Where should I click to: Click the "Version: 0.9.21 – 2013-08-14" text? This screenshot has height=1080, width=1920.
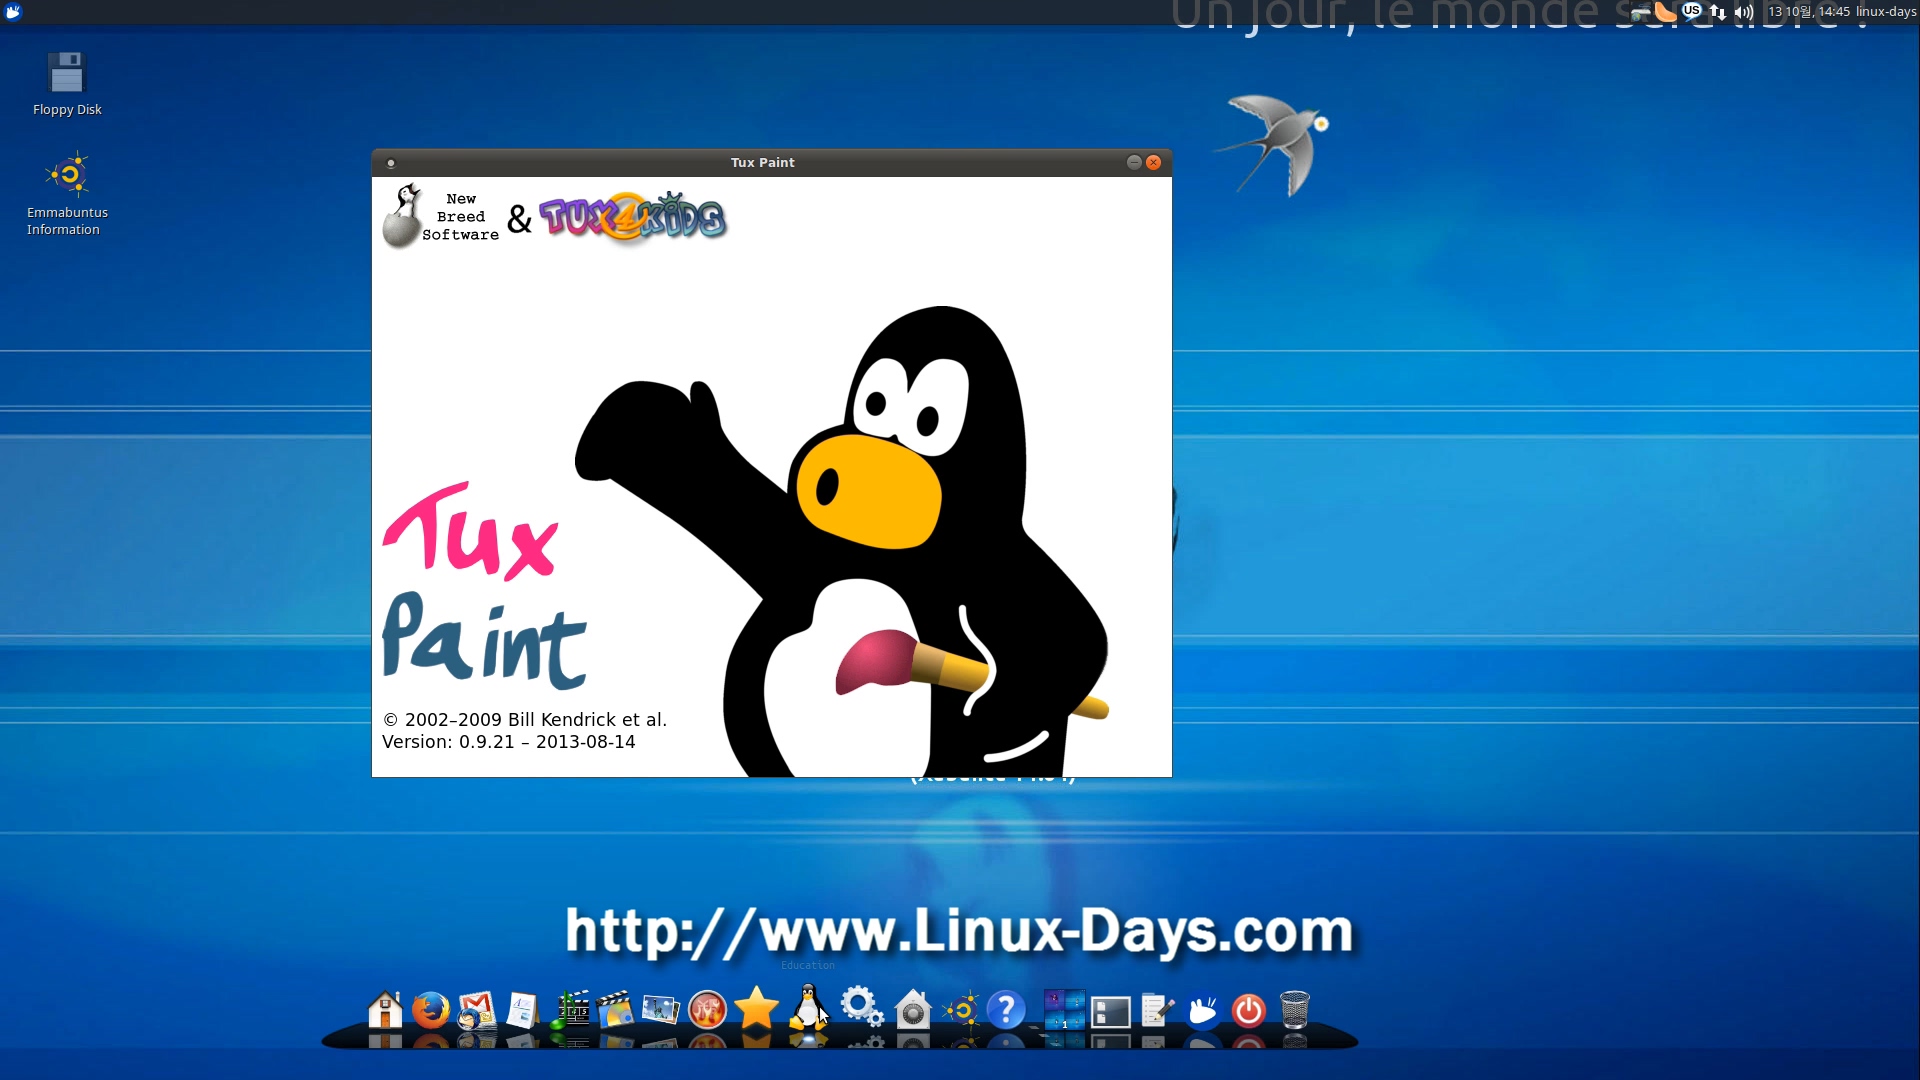(508, 742)
